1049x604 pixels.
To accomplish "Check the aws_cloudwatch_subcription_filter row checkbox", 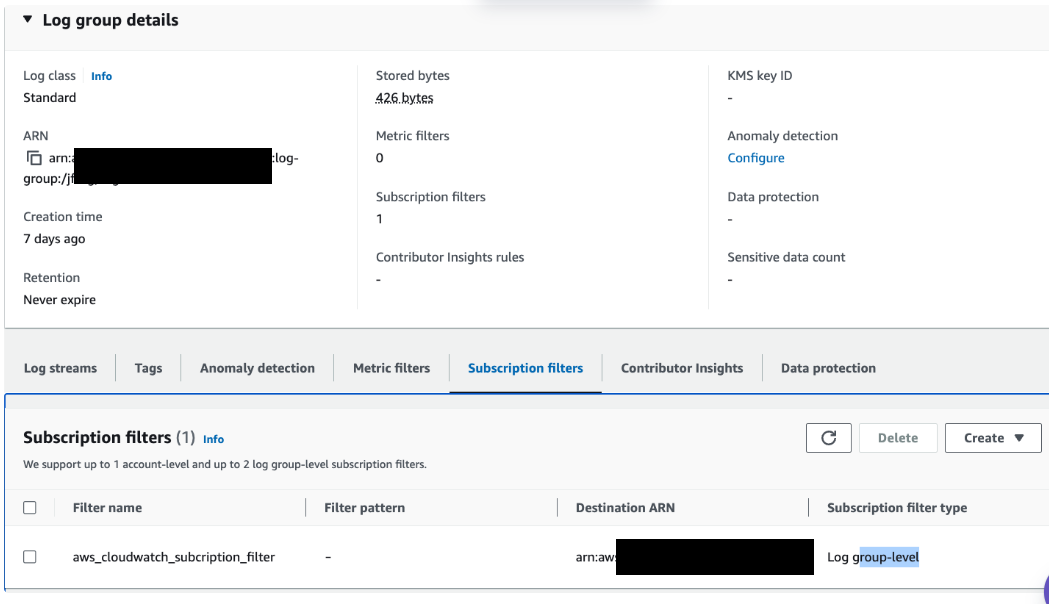I will 29,557.
